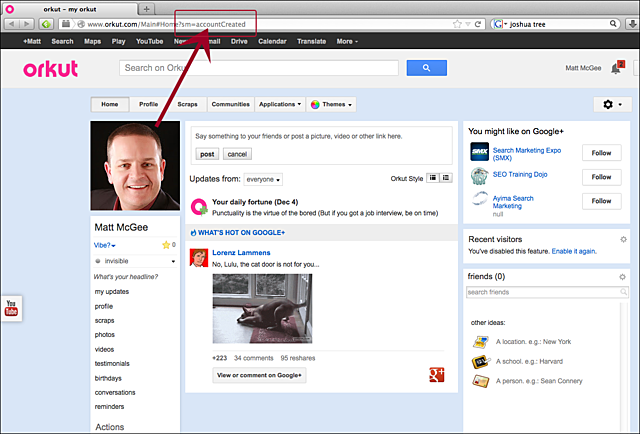
Task: Click the school idea icon
Action: tap(480, 361)
